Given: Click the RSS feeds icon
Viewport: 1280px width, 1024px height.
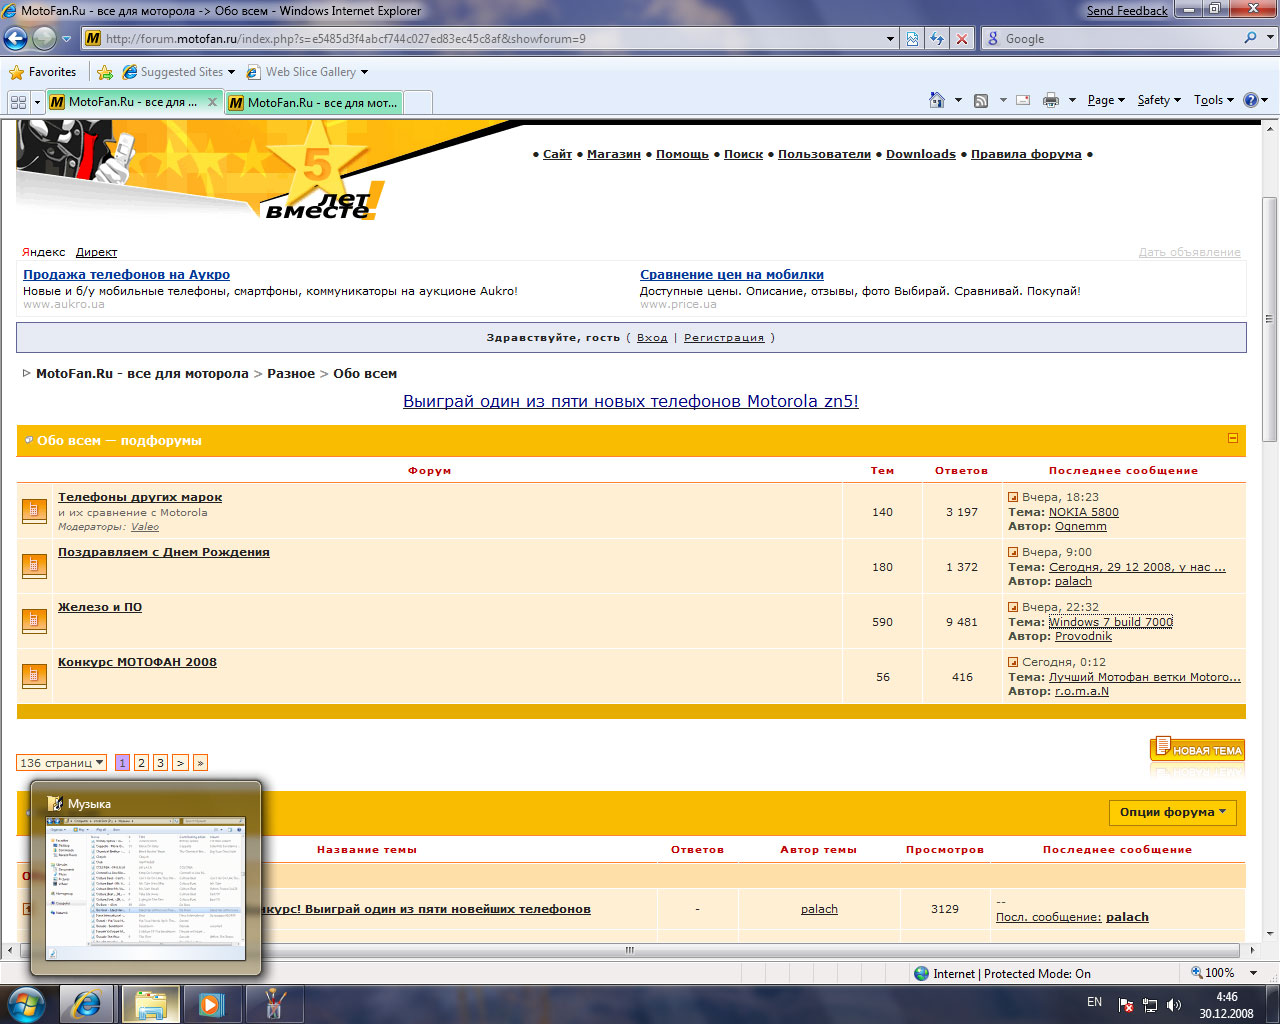Looking at the screenshot, I should tap(981, 100).
